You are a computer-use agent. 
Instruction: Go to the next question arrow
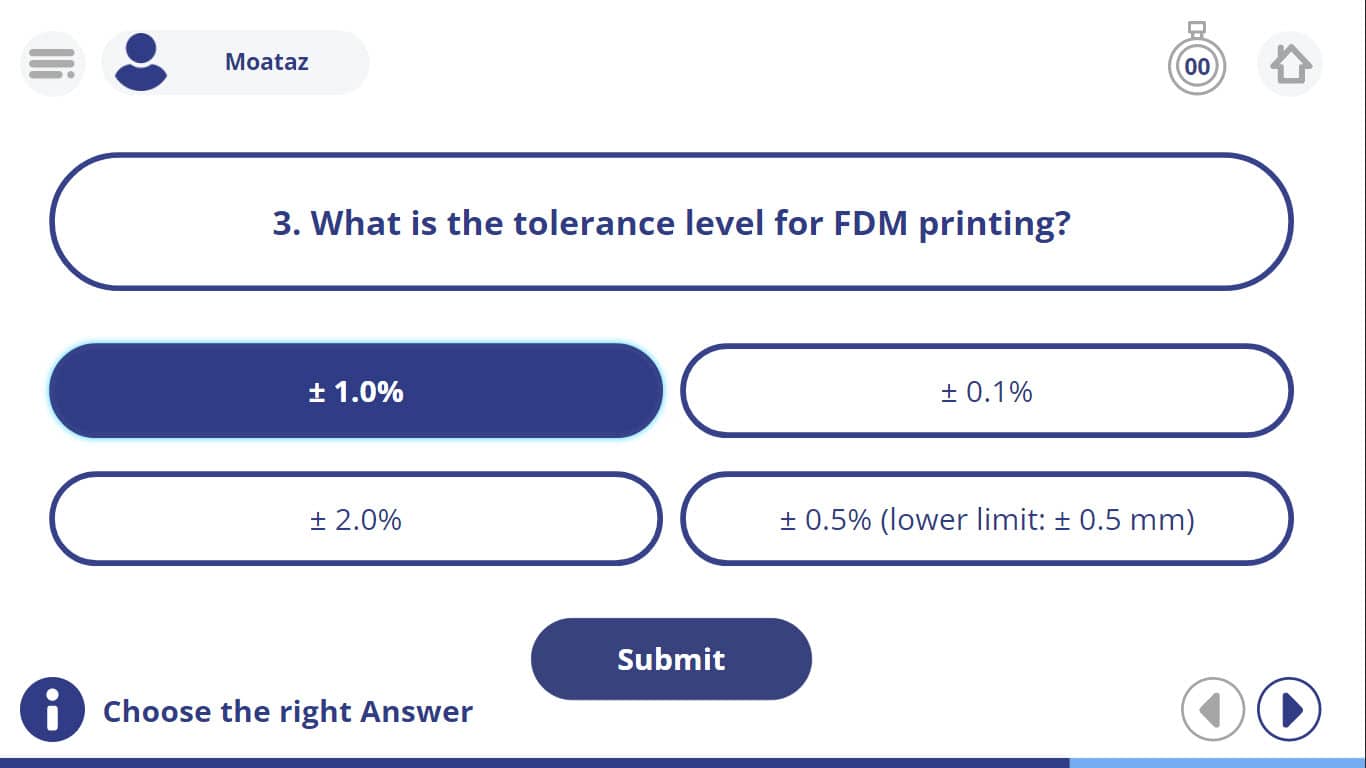(1289, 710)
